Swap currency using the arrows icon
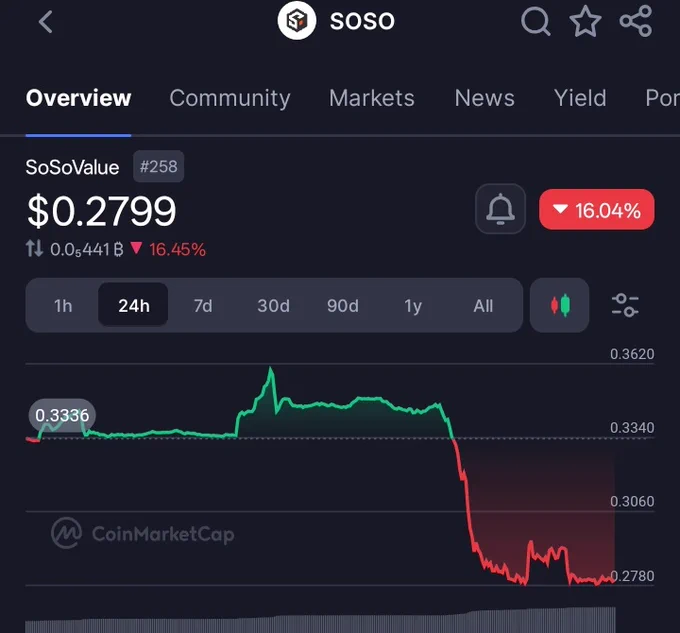 [34, 248]
